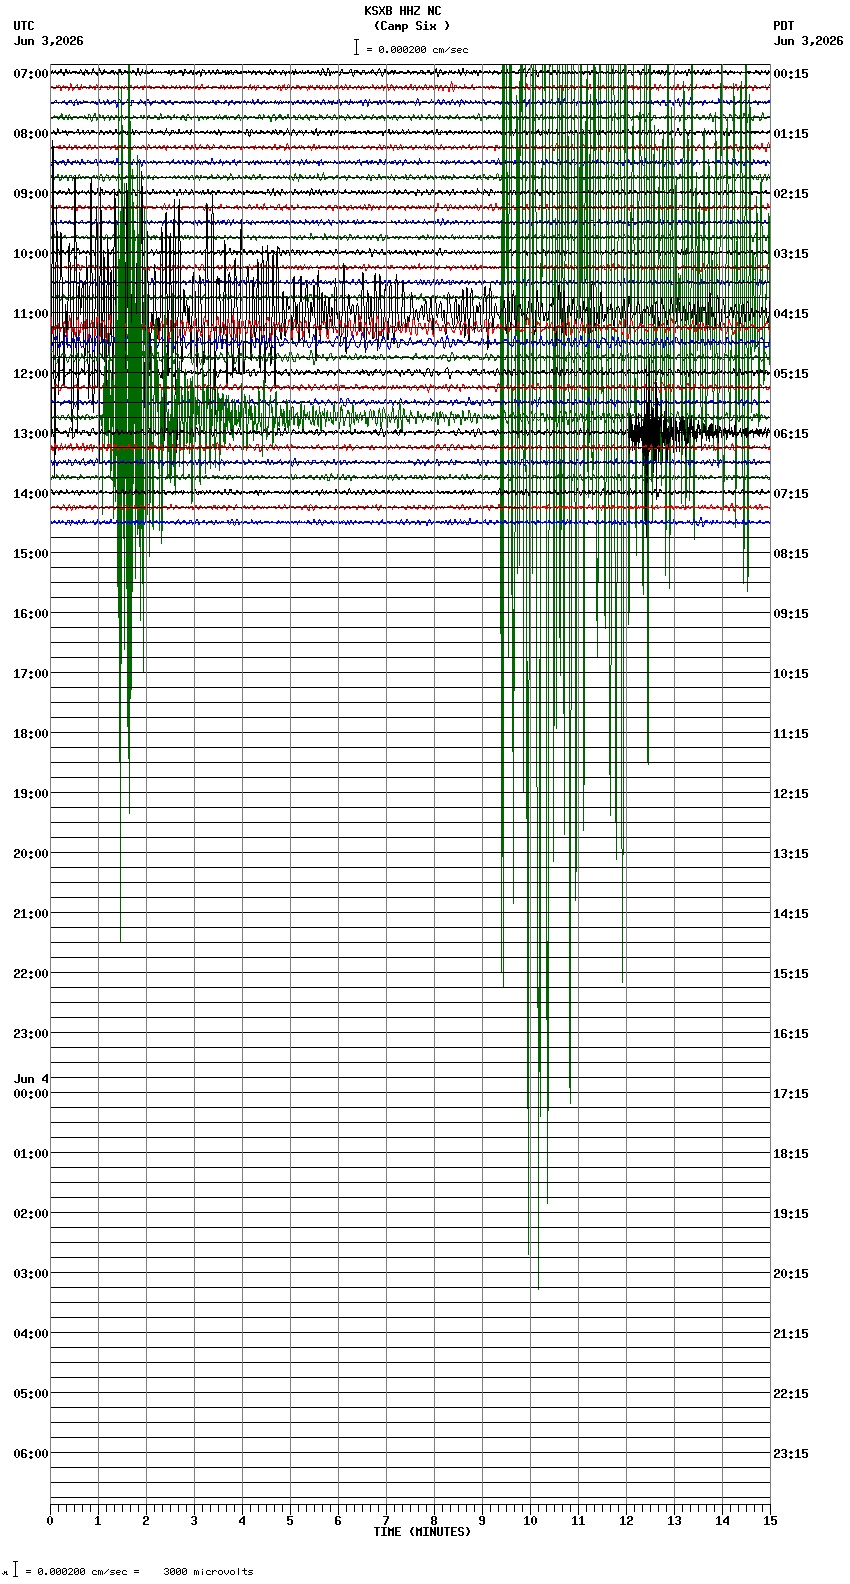Click the 00:00 UTC row label
This screenshot has width=850, height=1584.
31,1093
